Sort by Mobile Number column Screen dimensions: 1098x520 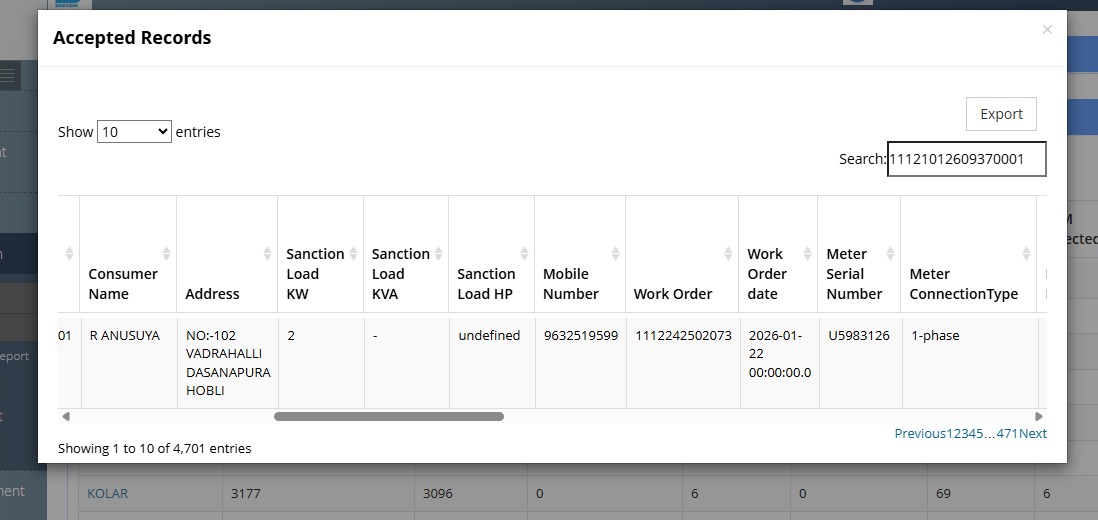[580, 253]
